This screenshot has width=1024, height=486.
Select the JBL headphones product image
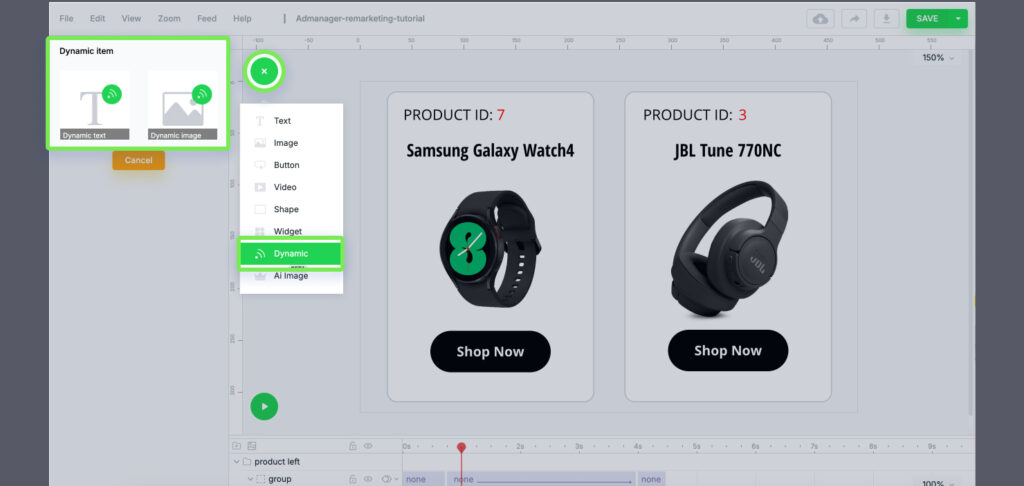point(729,249)
